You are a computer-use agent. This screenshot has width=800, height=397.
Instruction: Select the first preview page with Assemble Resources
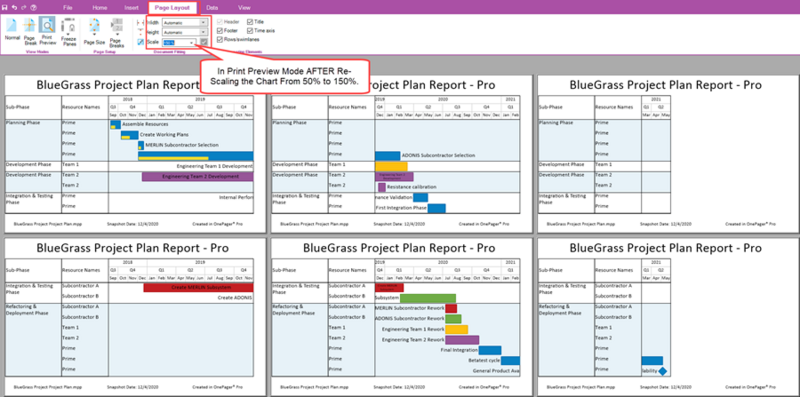point(136,154)
